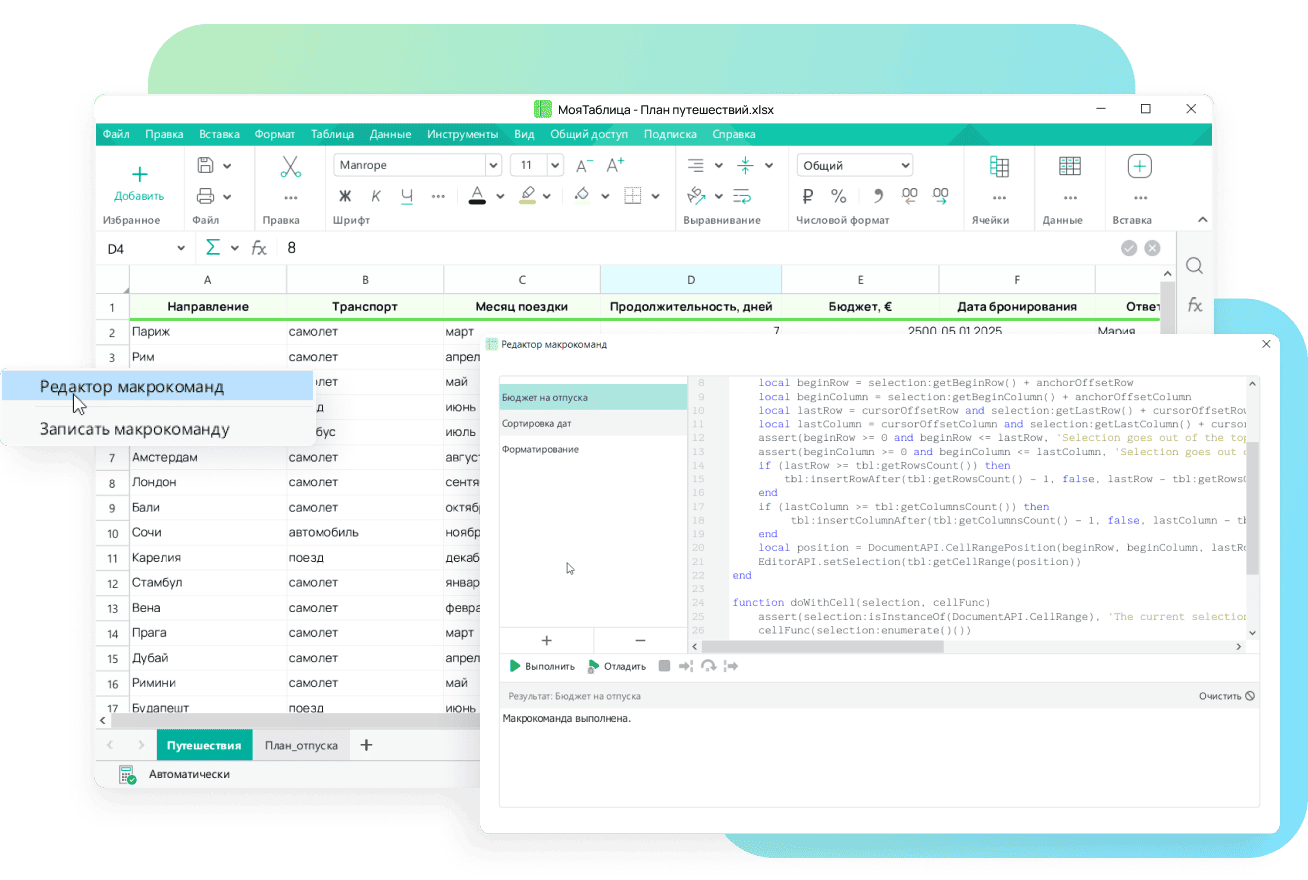Increase font size with A+ icon
Viewport: 1308px width, 880px height.
(x=615, y=165)
